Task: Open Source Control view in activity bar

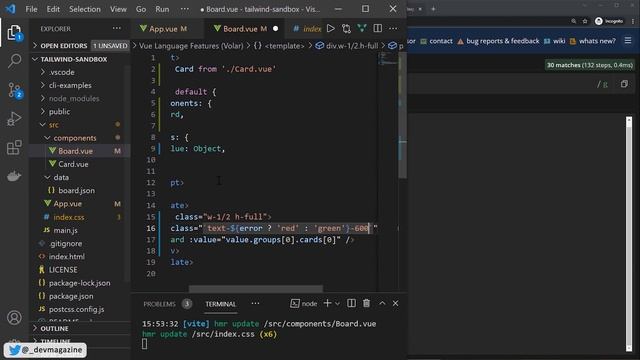Action: (x=14, y=90)
